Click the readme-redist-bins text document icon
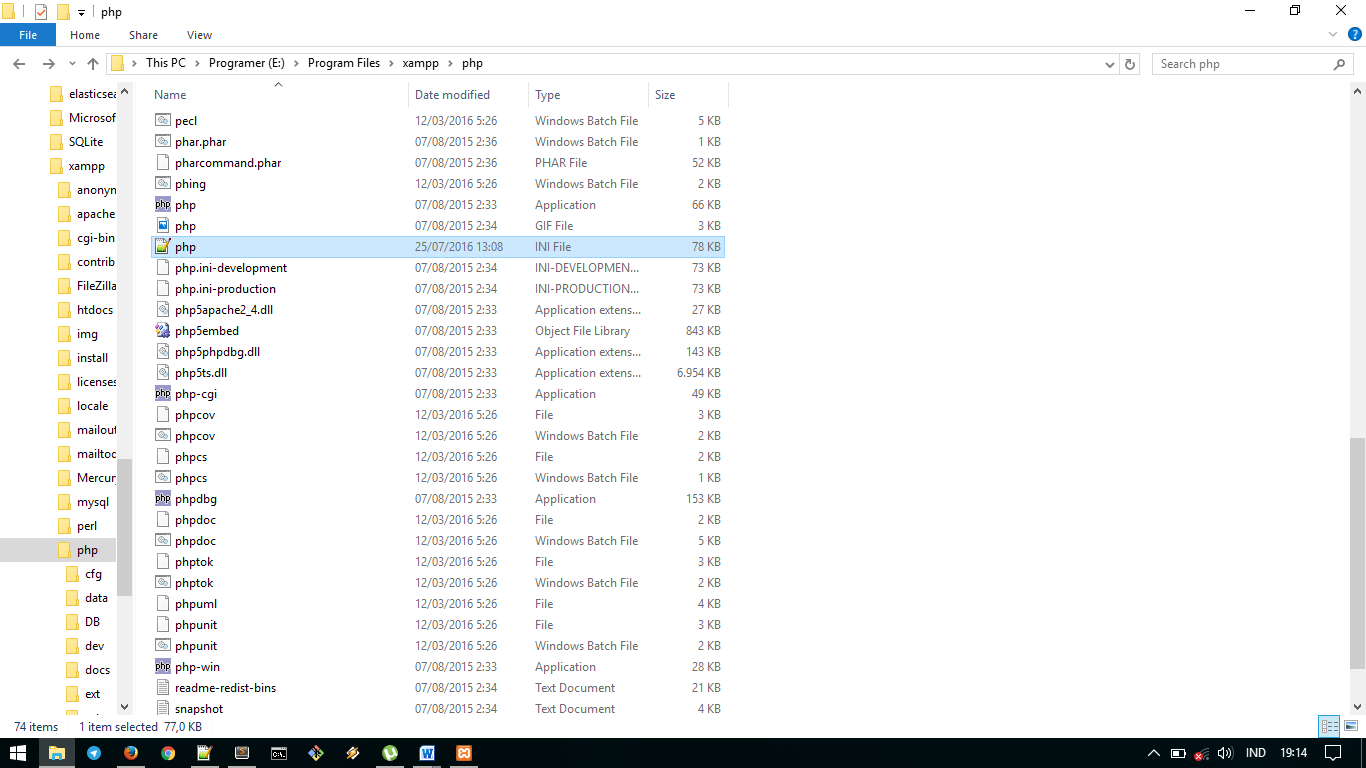Screen dimensions: 1366x768 coord(163,687)
